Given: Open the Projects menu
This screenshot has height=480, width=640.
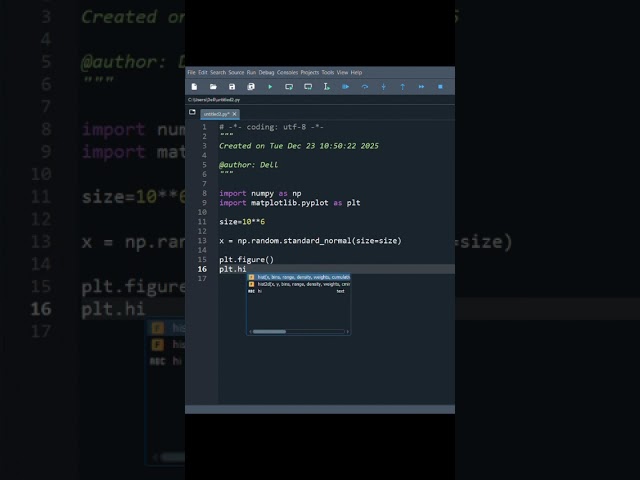Looking at the screenshot, I should coord(310,72).
